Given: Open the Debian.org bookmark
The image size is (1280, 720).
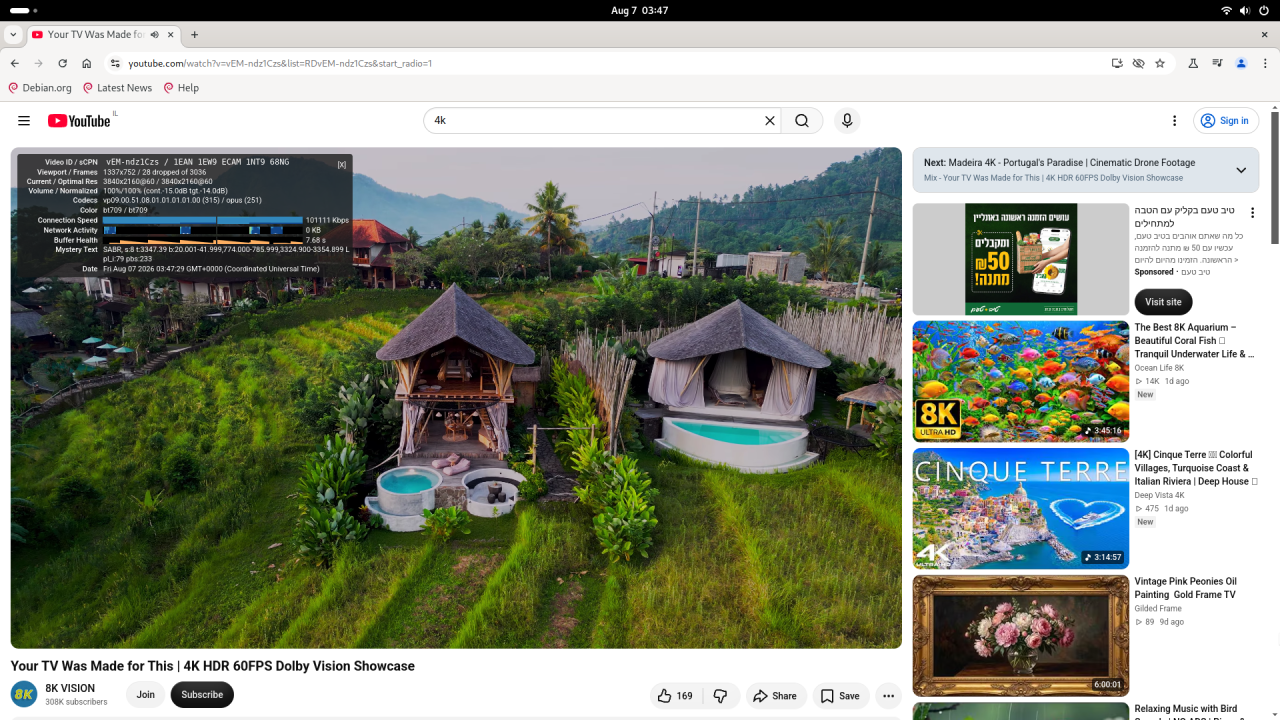Looking at the screenshot, I should pos(40,88).
